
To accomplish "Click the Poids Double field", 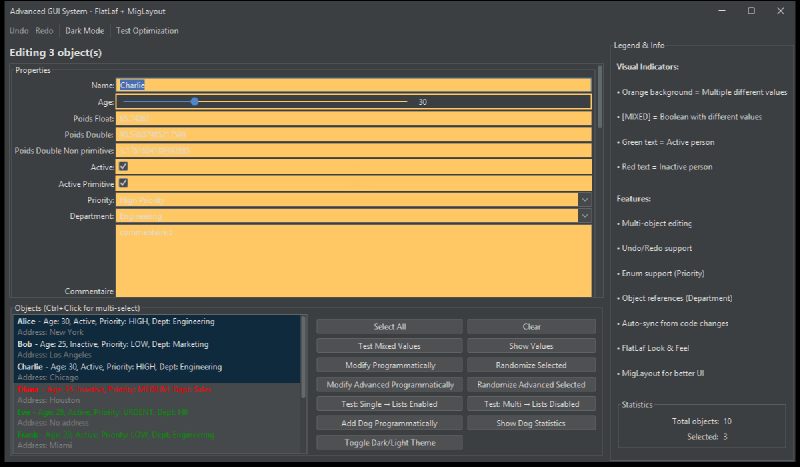I will point(354,135).
